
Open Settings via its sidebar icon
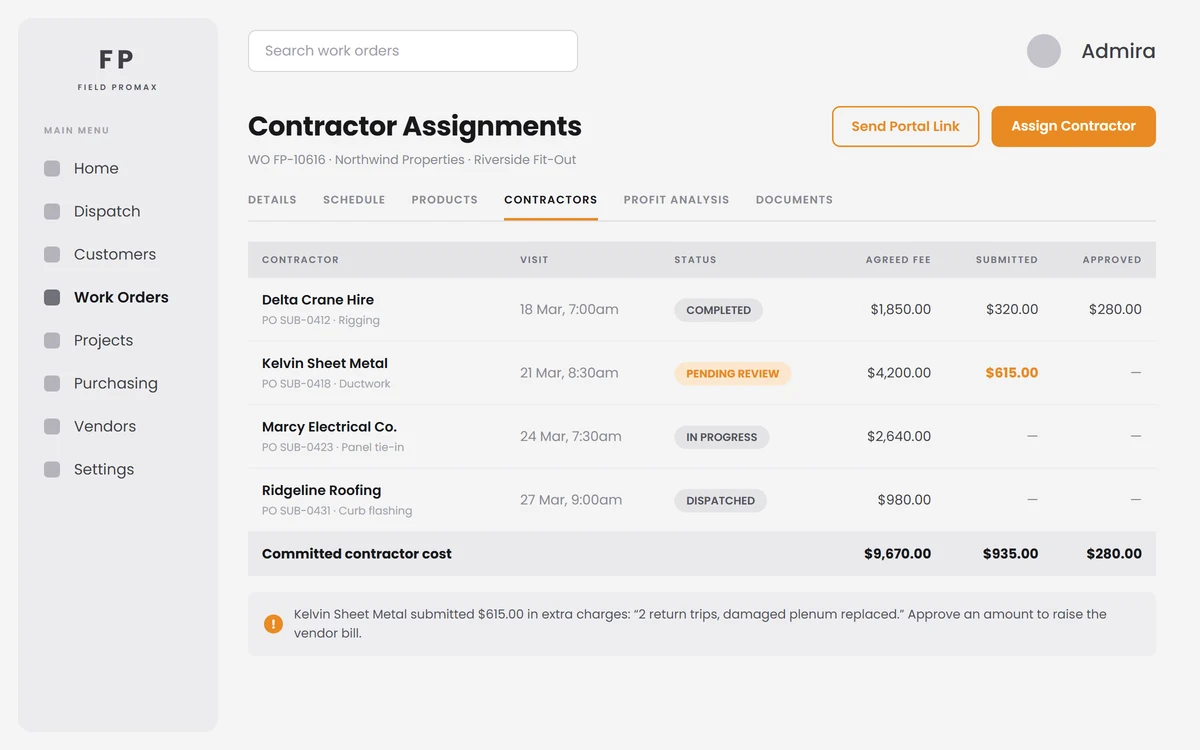(52, 470)
